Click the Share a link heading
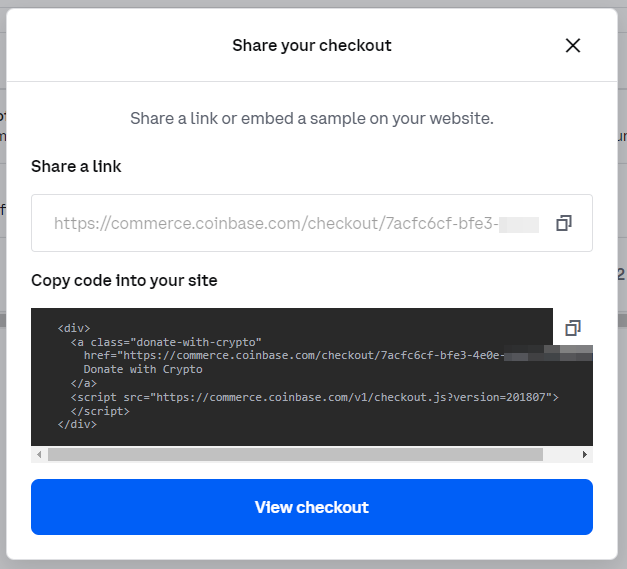 (x=76, y=166)
